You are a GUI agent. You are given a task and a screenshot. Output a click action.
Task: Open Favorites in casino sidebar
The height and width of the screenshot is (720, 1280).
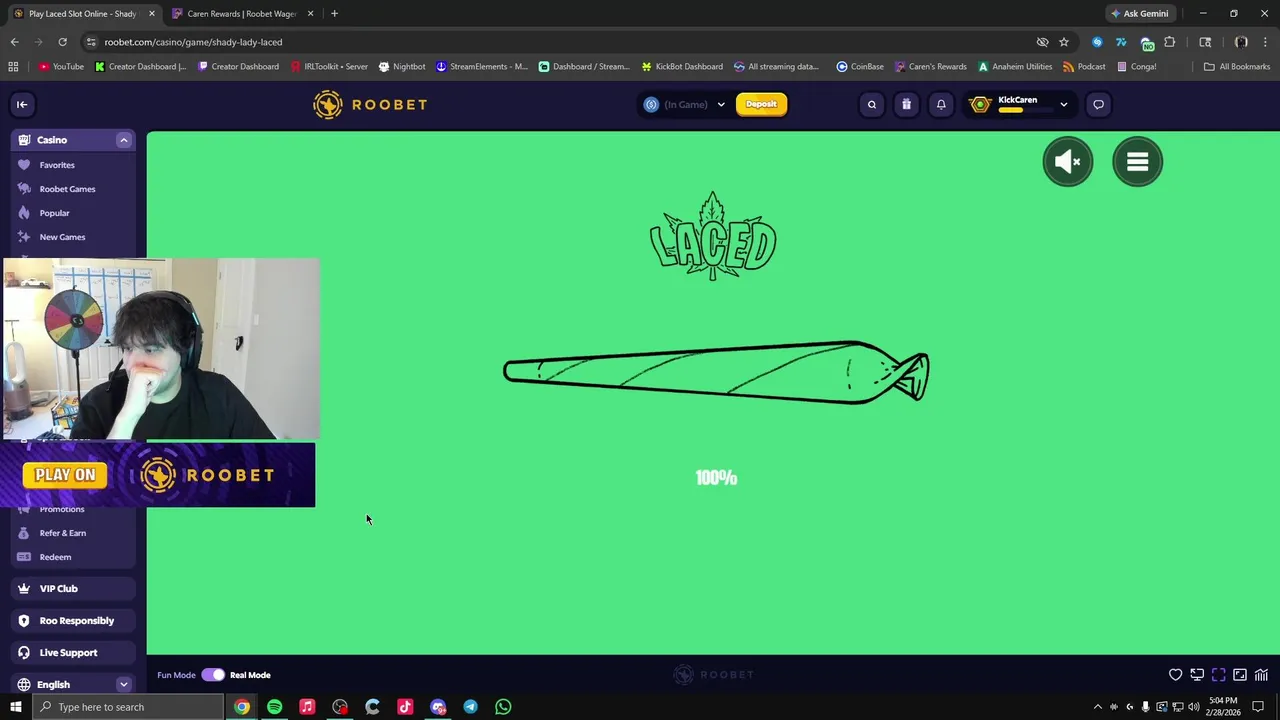[57, 165]
